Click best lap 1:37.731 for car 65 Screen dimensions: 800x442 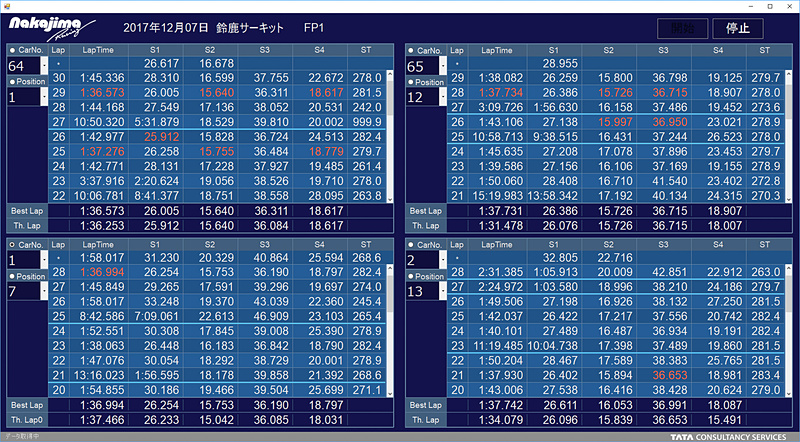coord(502,211)
